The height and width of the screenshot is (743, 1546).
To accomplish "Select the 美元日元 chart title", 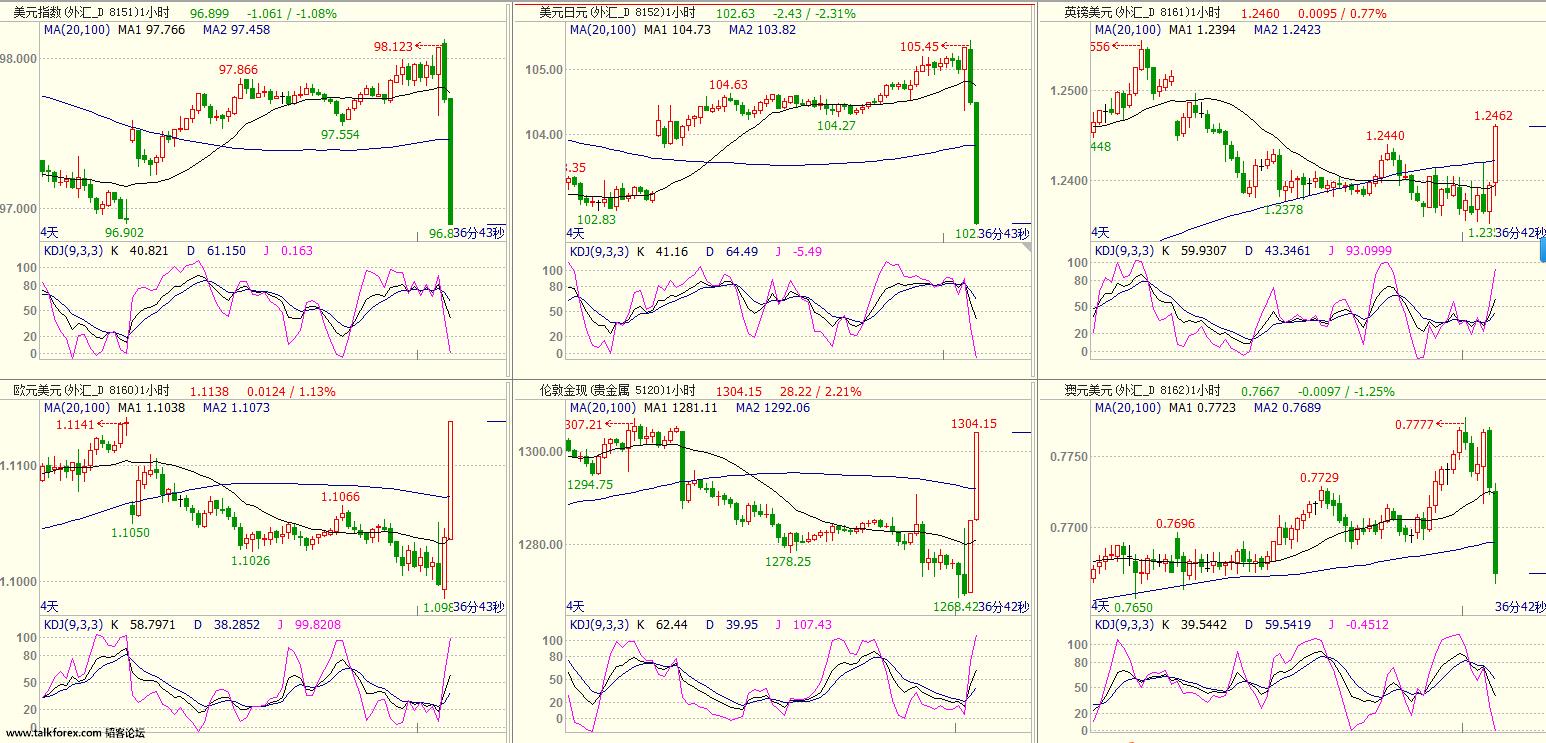I will (617, 13).
